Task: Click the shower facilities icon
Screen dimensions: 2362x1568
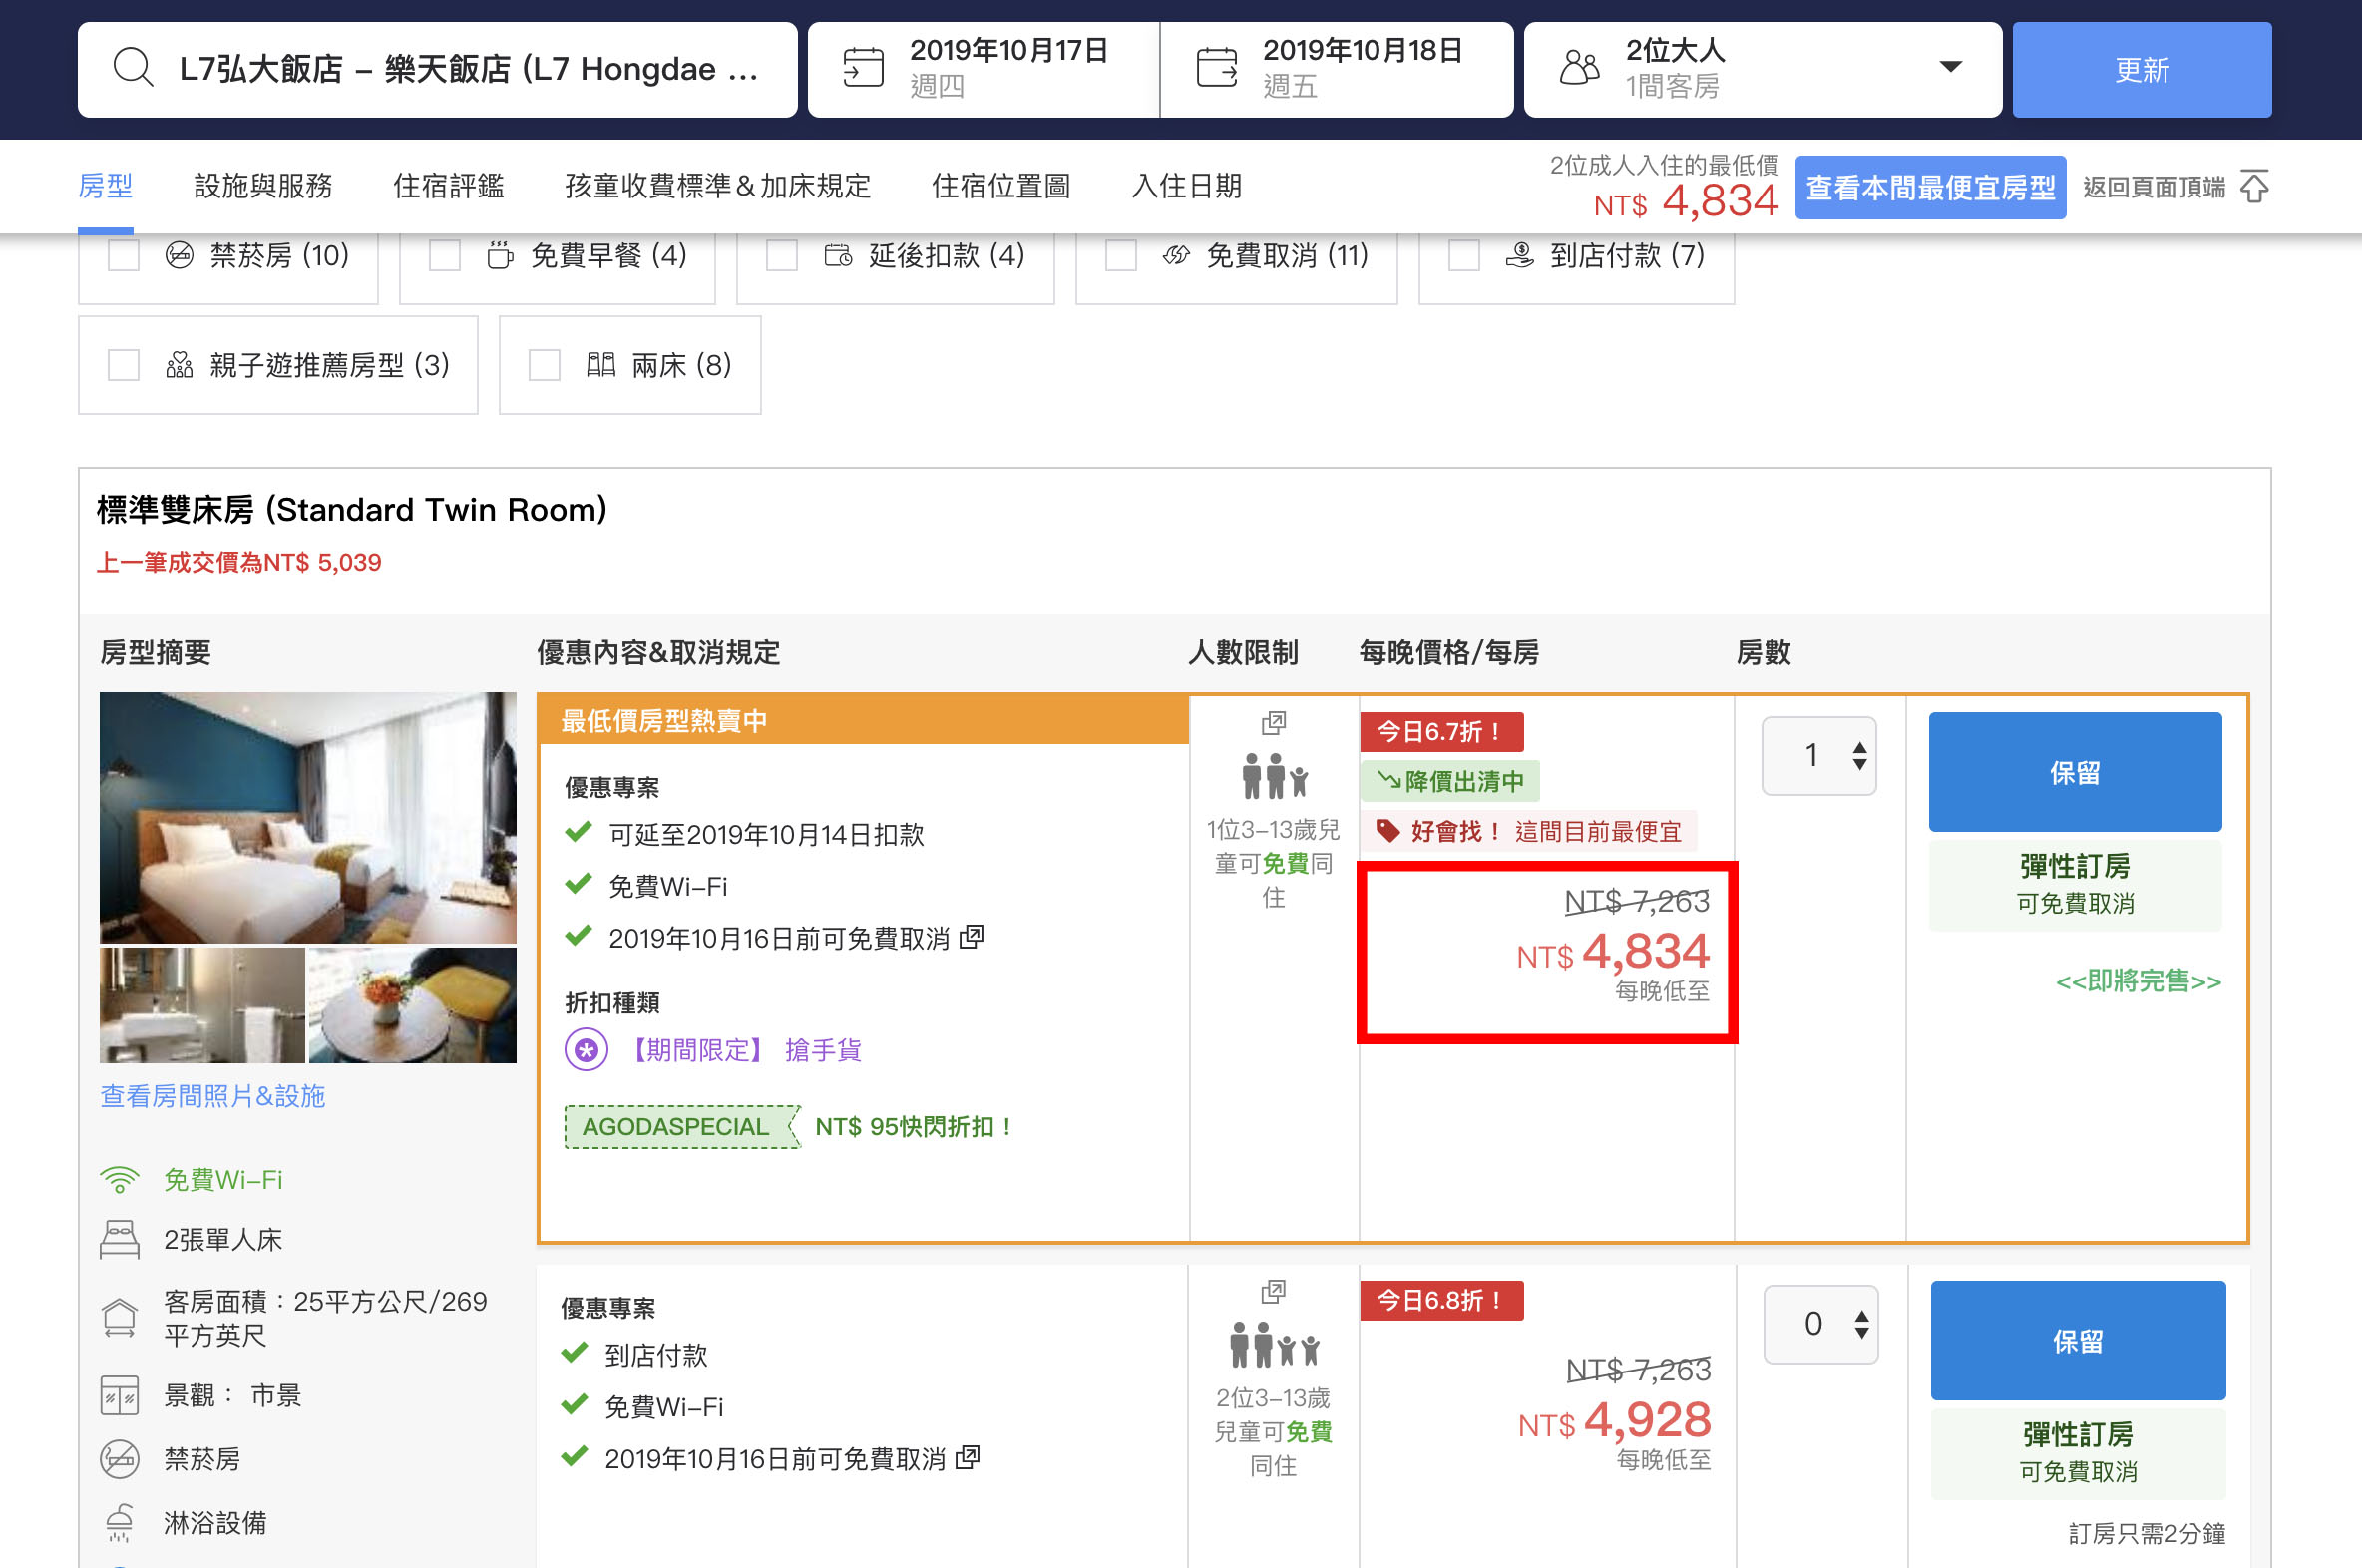Action: click(119, 1522)
